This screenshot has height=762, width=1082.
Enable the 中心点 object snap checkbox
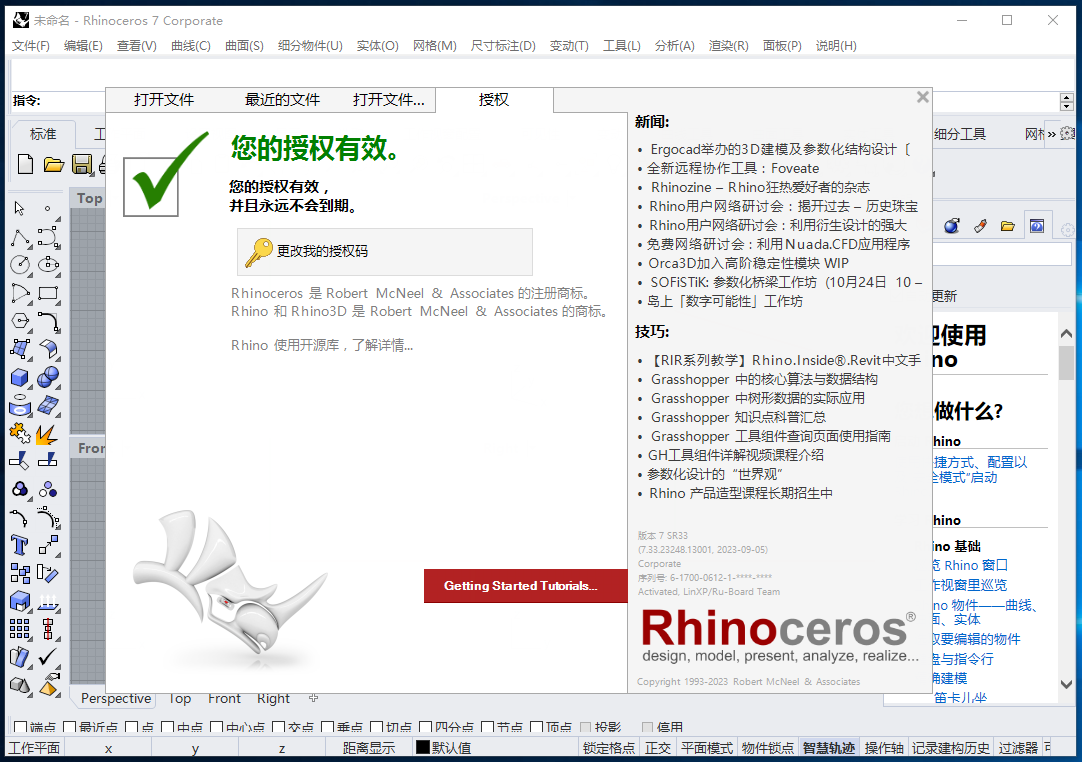coord(217,727)
